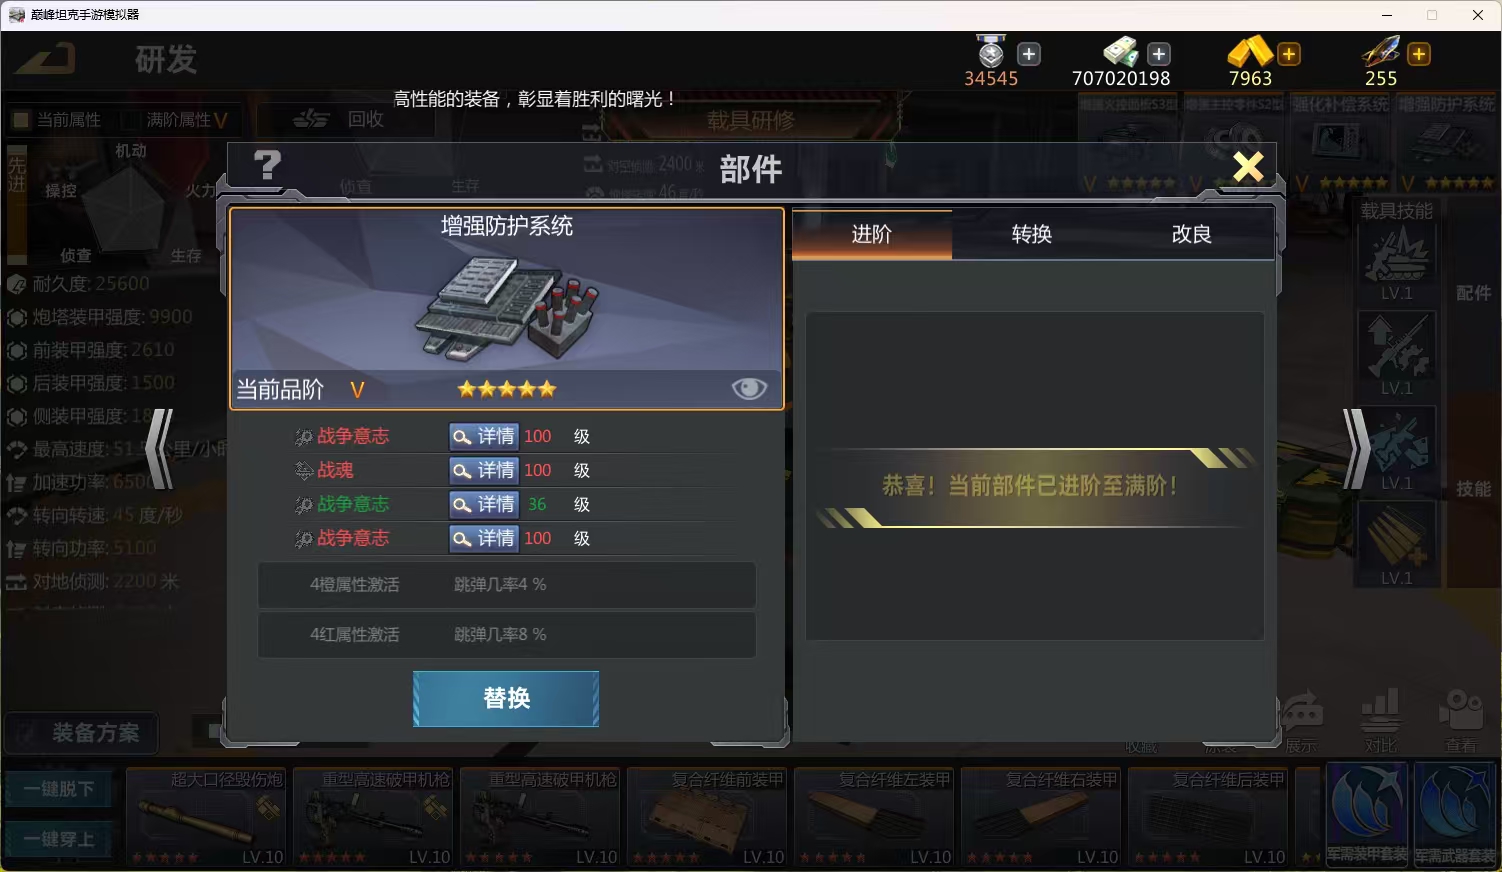Viewport: 1502px width, 872px height.
Task: Open 详情 for the green 战争意志 skill
Action: click(484, 504)
